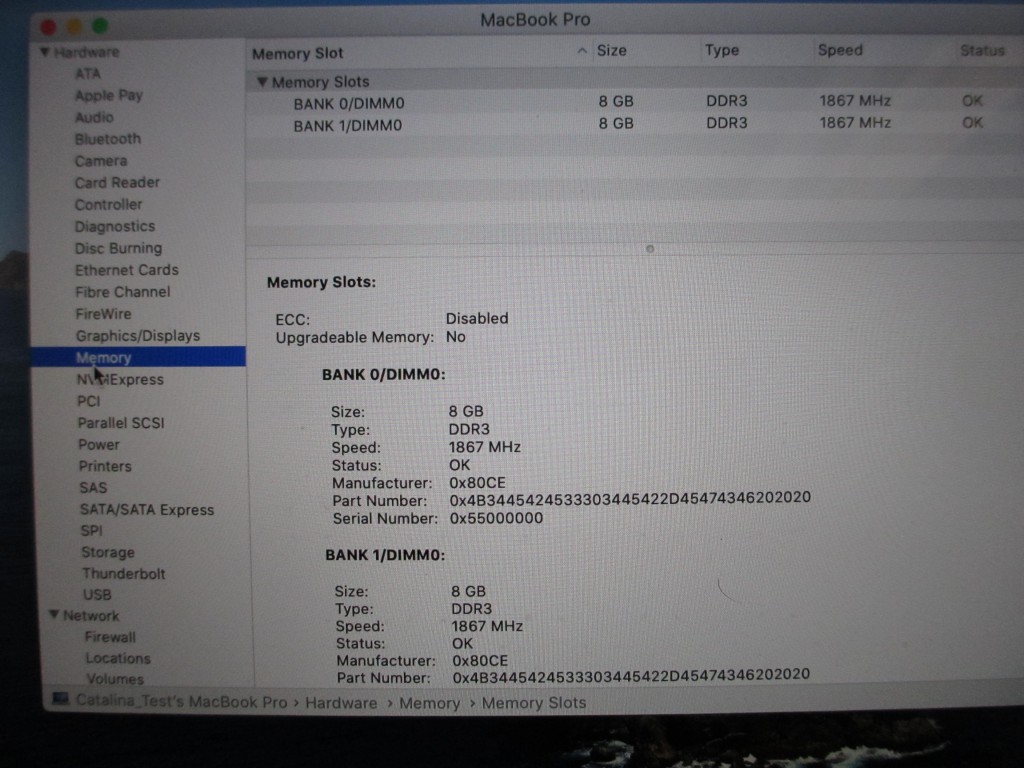Select ATA in the sidebar
This screenshot has width=1024, height=768.
[88, 74]
